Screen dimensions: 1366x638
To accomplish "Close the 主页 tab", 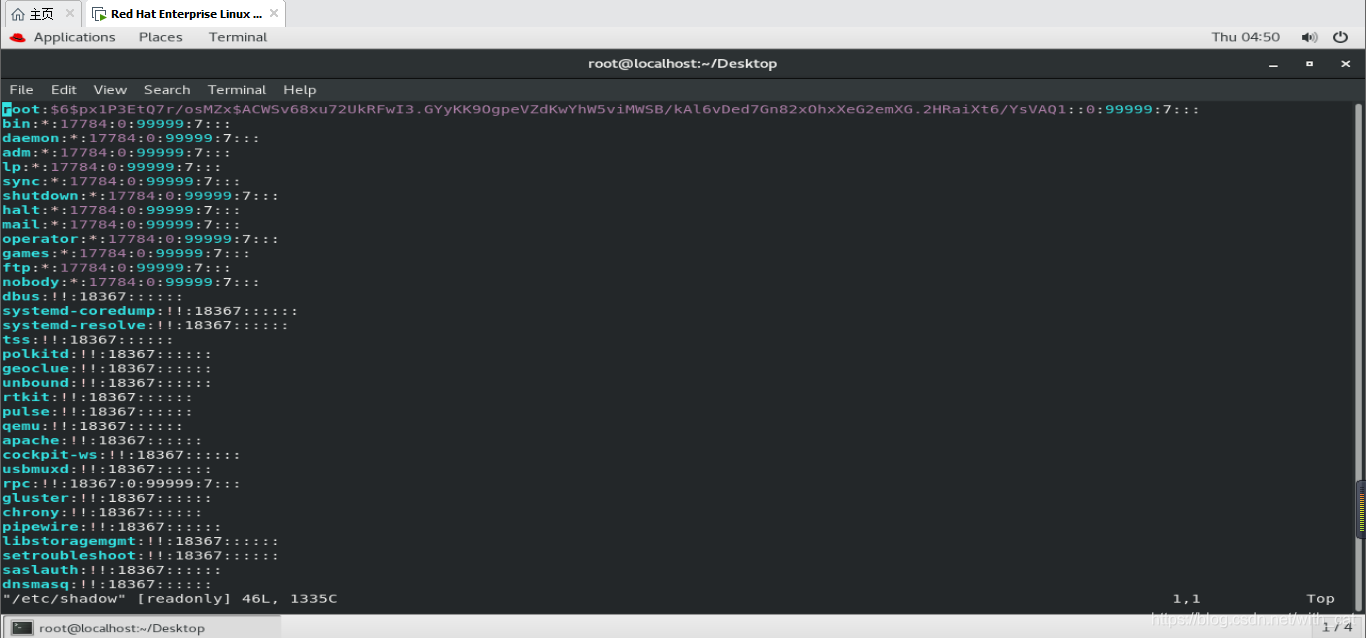I will (x=69, y=14).
